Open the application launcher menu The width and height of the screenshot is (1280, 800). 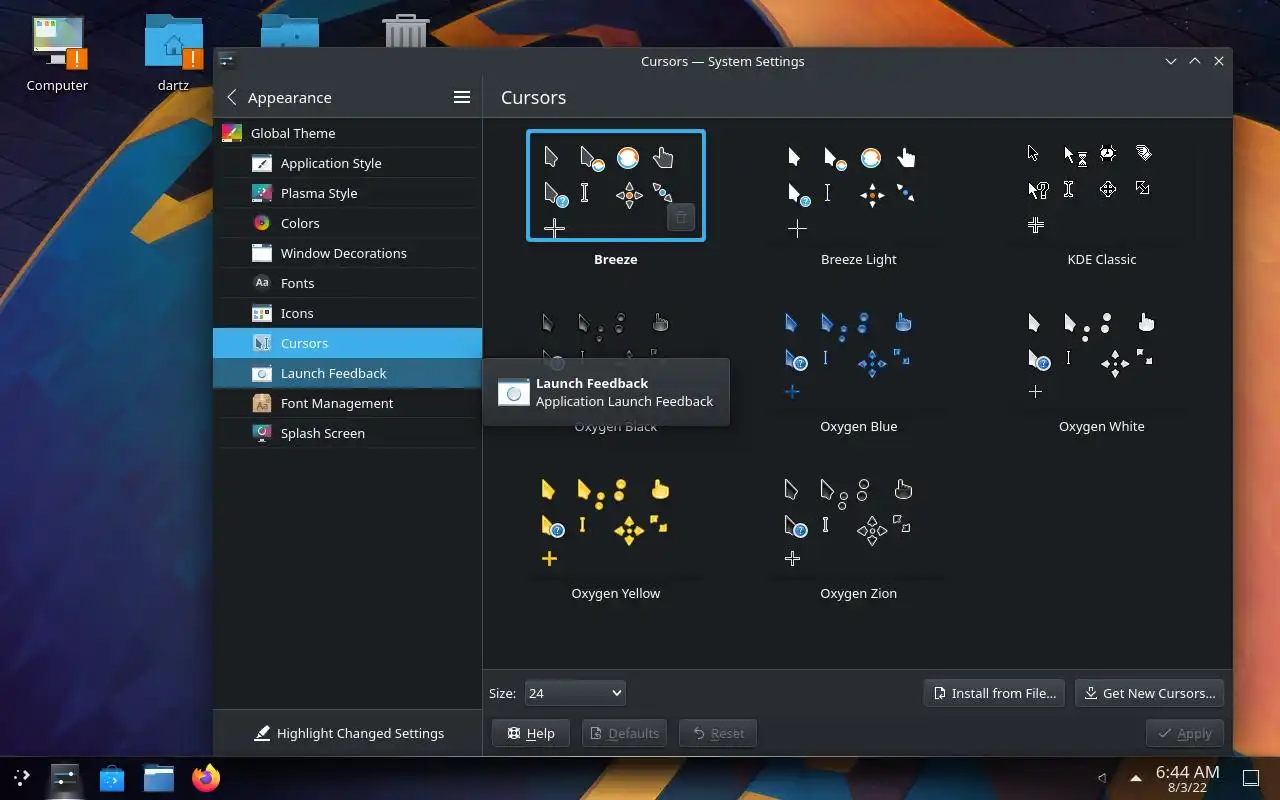coord(21,777)
